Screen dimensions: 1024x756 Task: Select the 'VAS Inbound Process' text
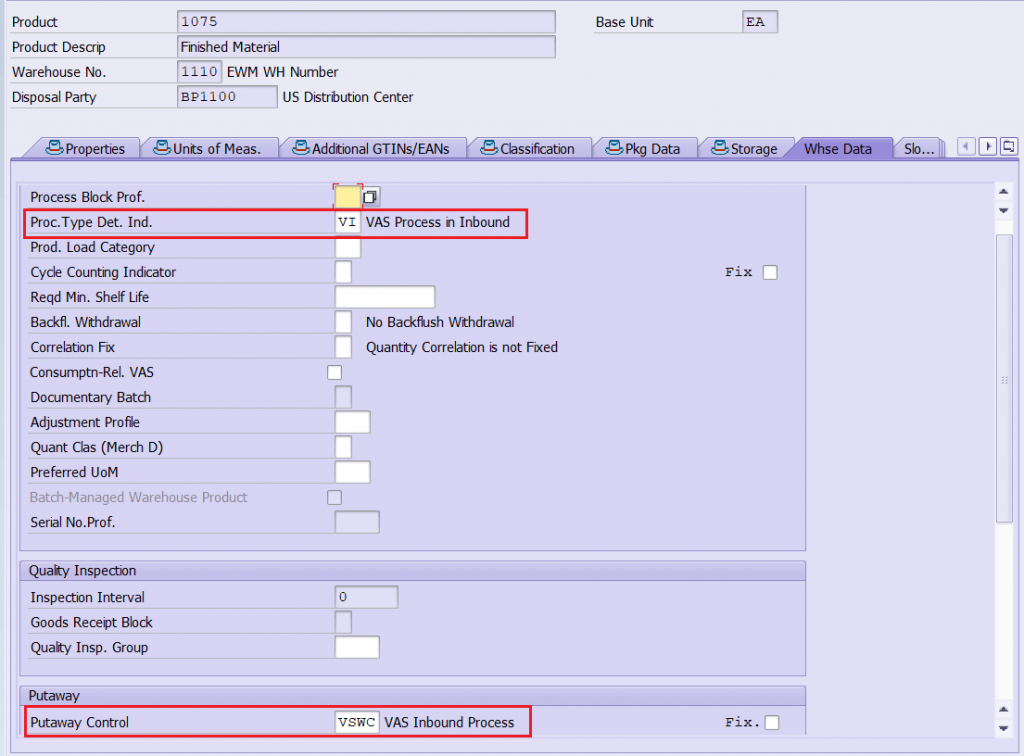(449, 723)
